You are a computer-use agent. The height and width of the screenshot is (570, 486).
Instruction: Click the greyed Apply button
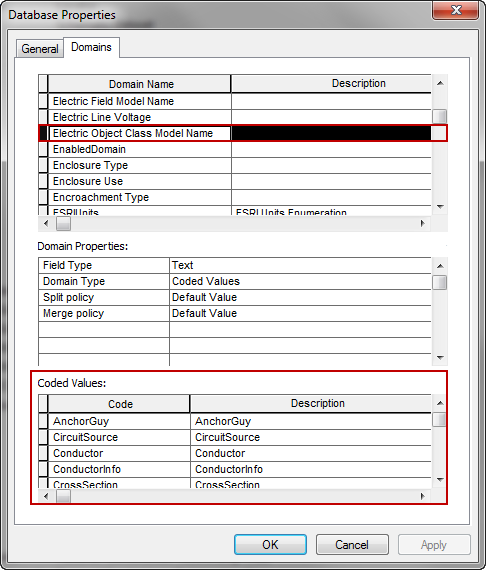pyautogui.click(x=434, y=544)
